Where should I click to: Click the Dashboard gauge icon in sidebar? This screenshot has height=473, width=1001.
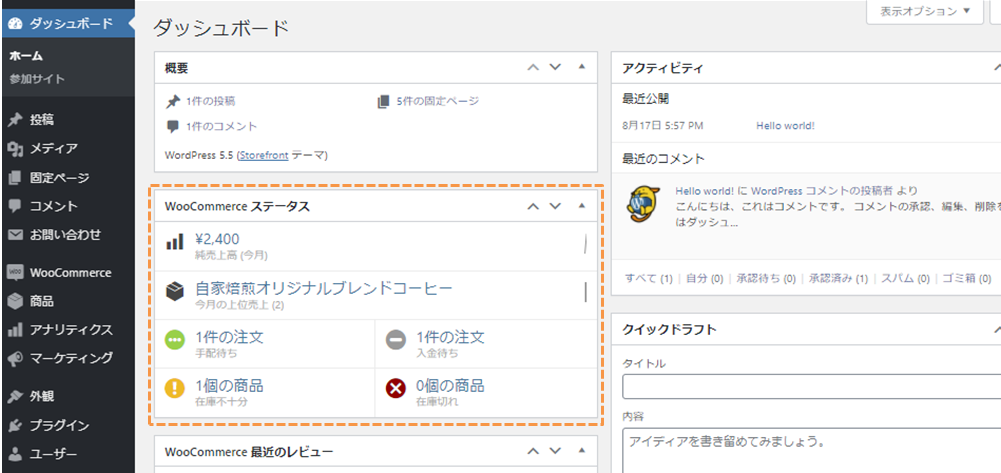(x=16, y=24)
